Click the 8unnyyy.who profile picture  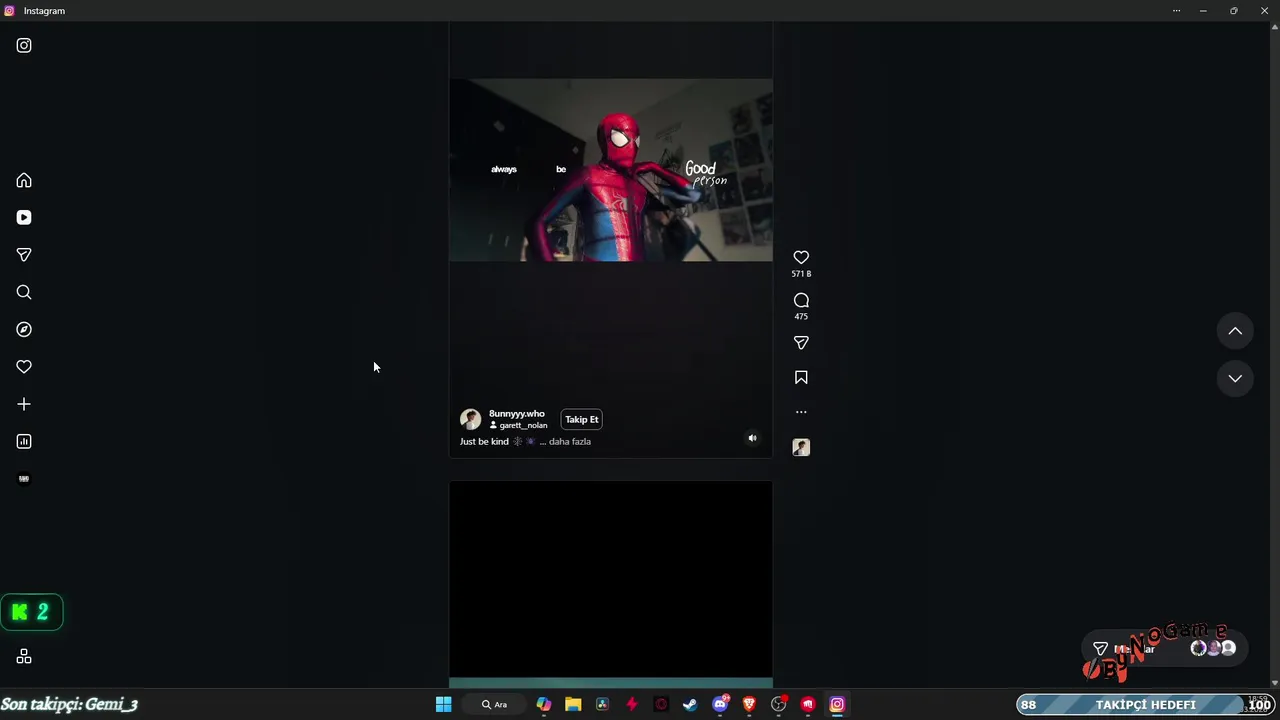point(471,419)
